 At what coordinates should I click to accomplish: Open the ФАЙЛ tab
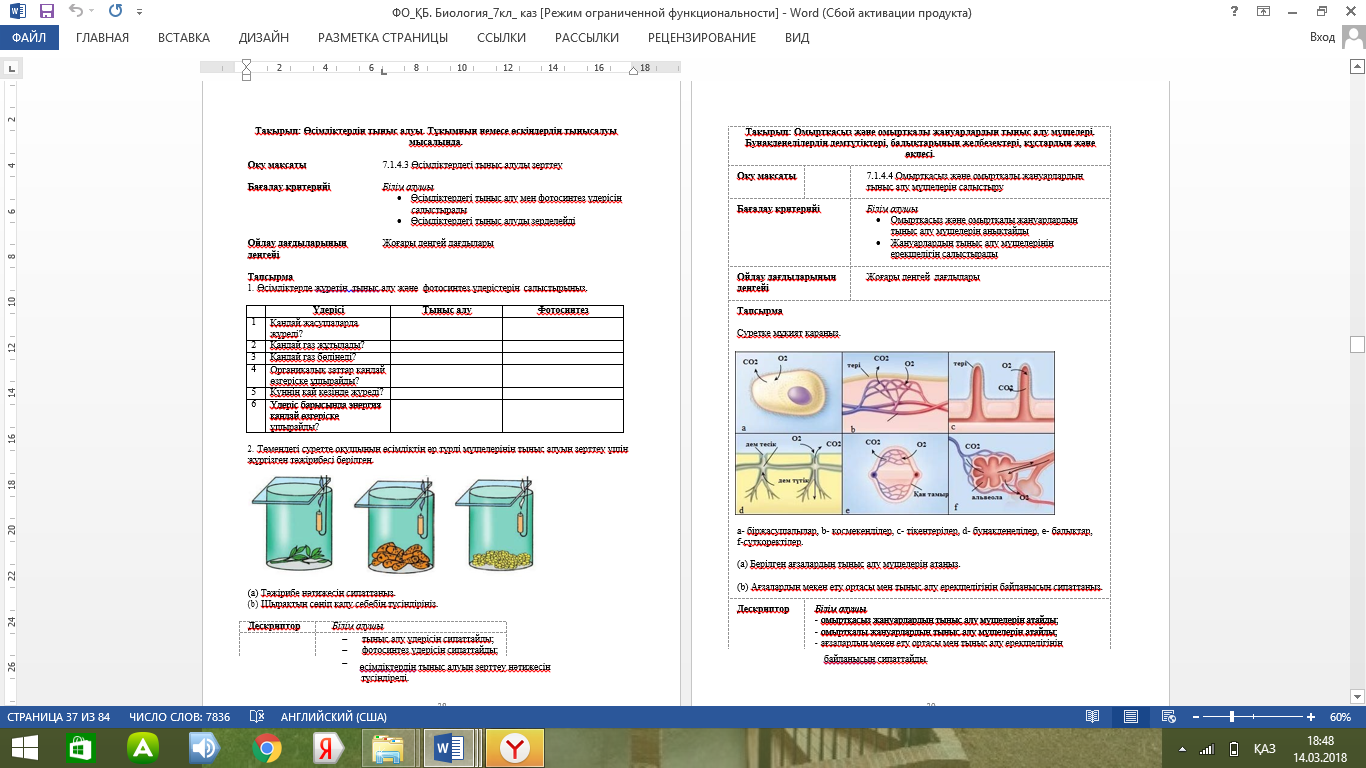coord(30,38)
